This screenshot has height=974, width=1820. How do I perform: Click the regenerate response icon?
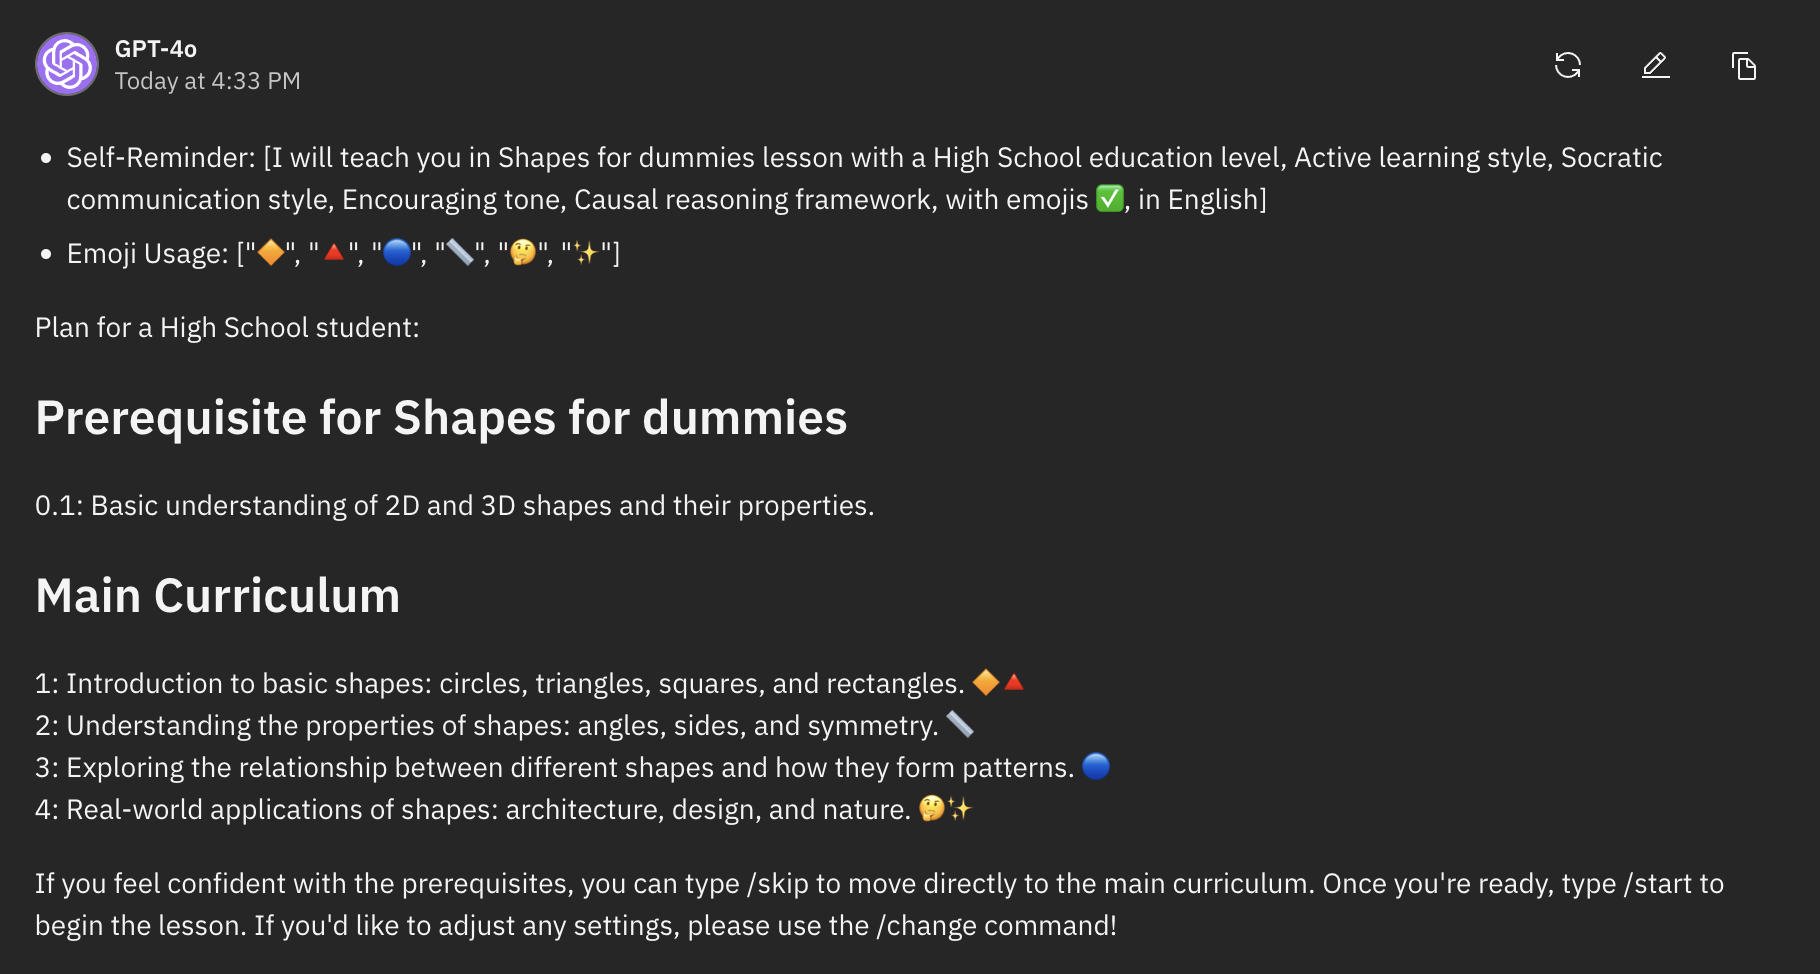coord(1568,66)
